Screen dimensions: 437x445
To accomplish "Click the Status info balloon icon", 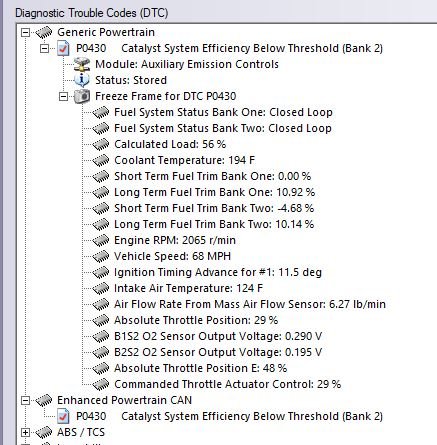I will 82,80.
